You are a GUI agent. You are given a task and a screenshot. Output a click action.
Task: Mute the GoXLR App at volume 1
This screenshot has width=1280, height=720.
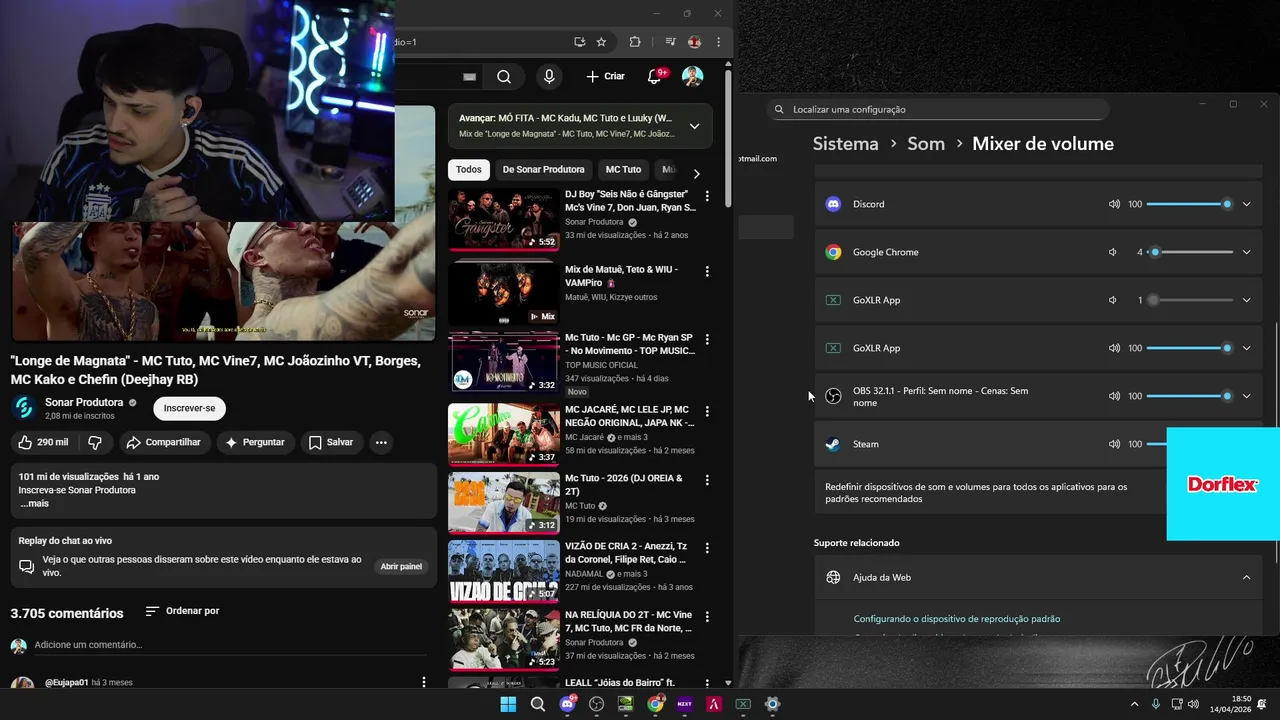click(x=1112, y=300)
